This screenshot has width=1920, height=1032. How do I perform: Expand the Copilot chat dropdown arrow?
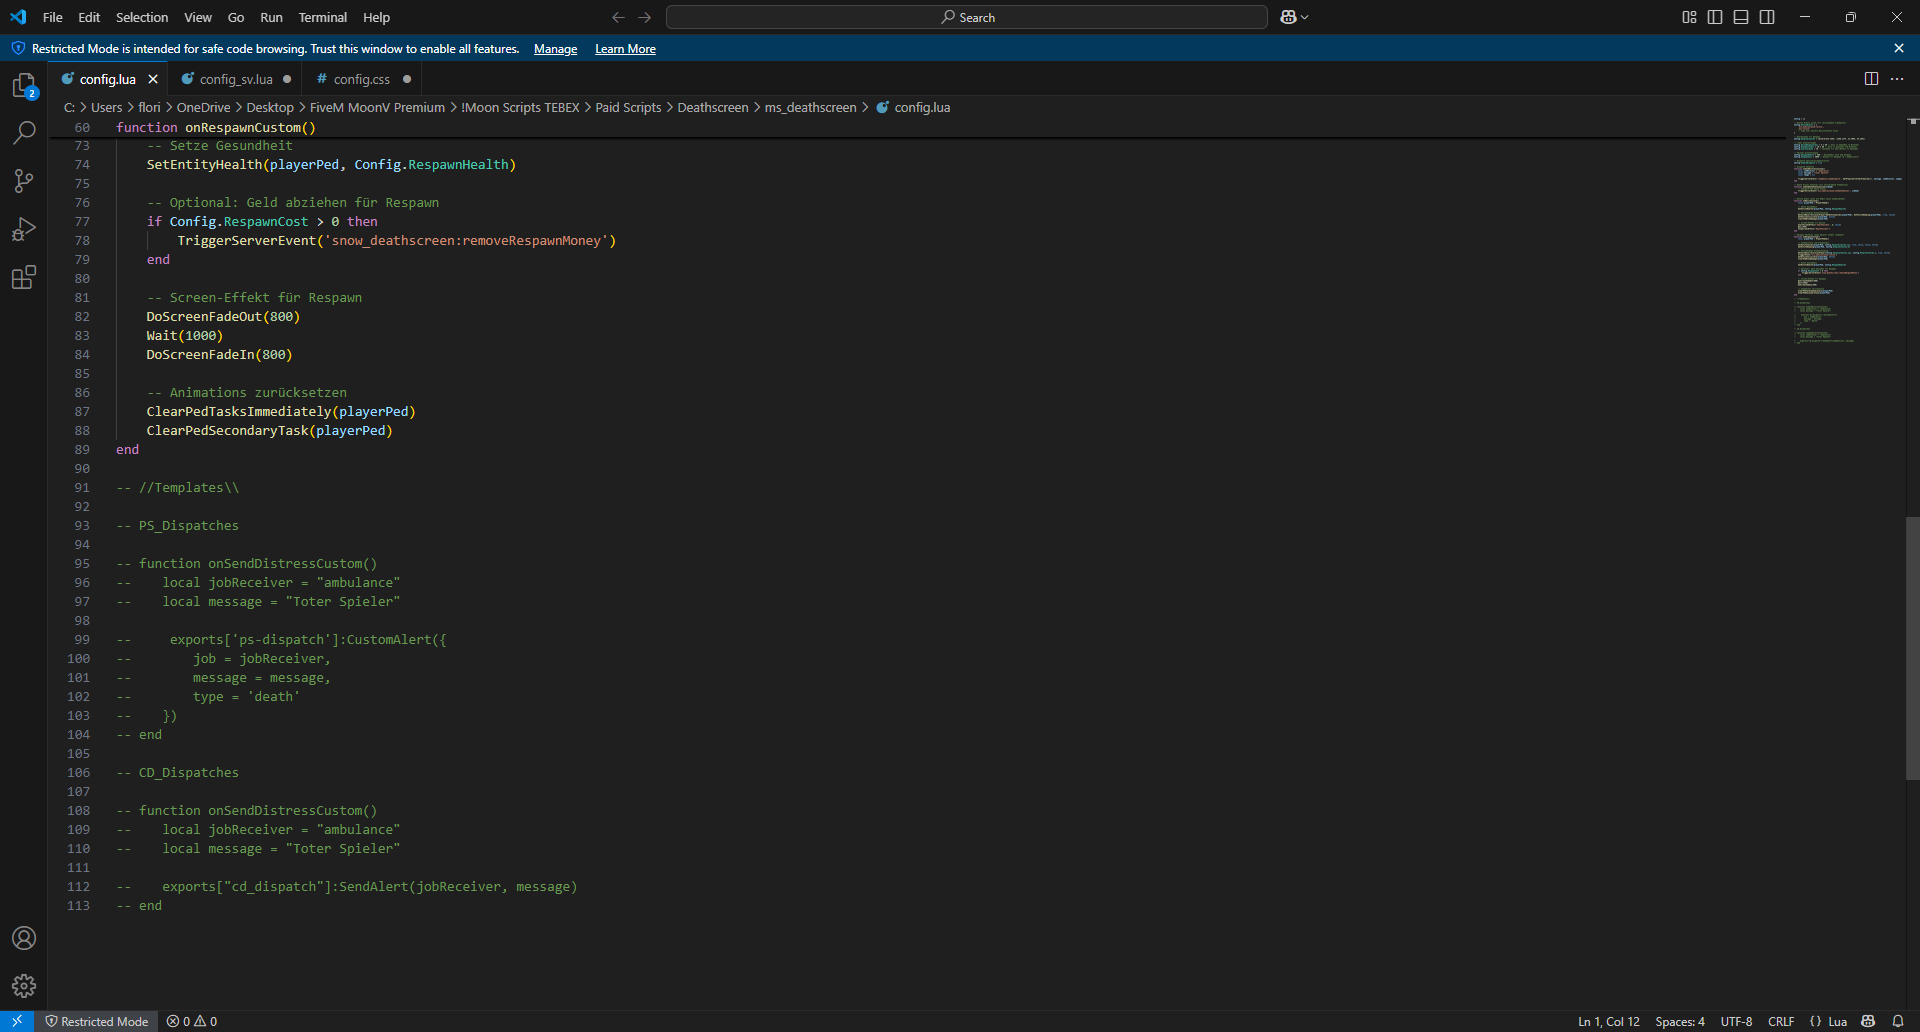click(x=1305, y=17)
